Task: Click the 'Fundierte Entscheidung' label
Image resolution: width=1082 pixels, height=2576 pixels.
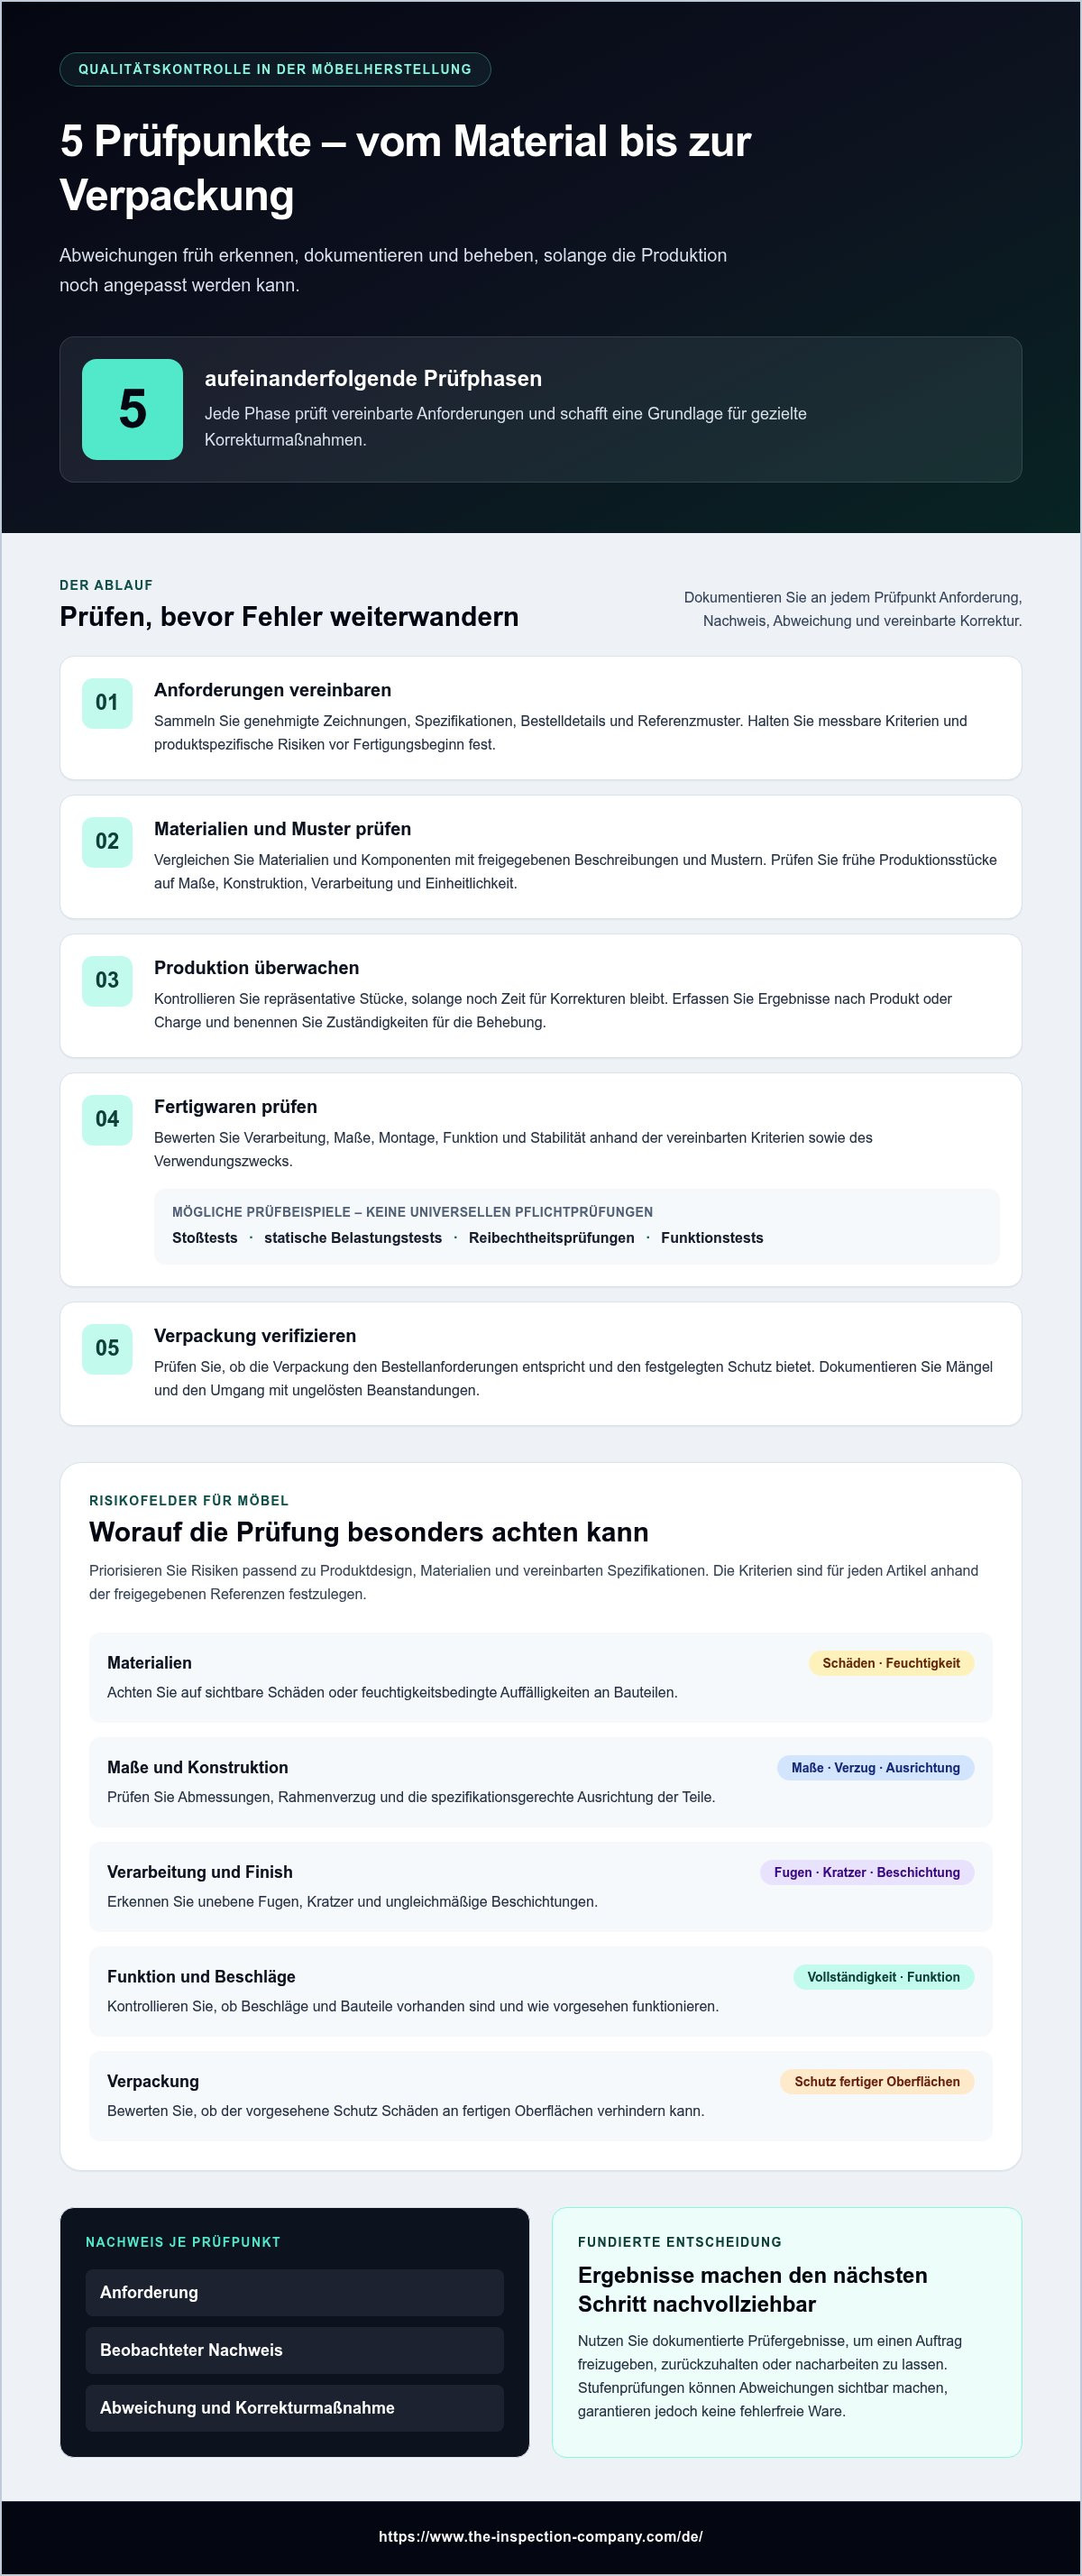Action: tap(680, 2242)
